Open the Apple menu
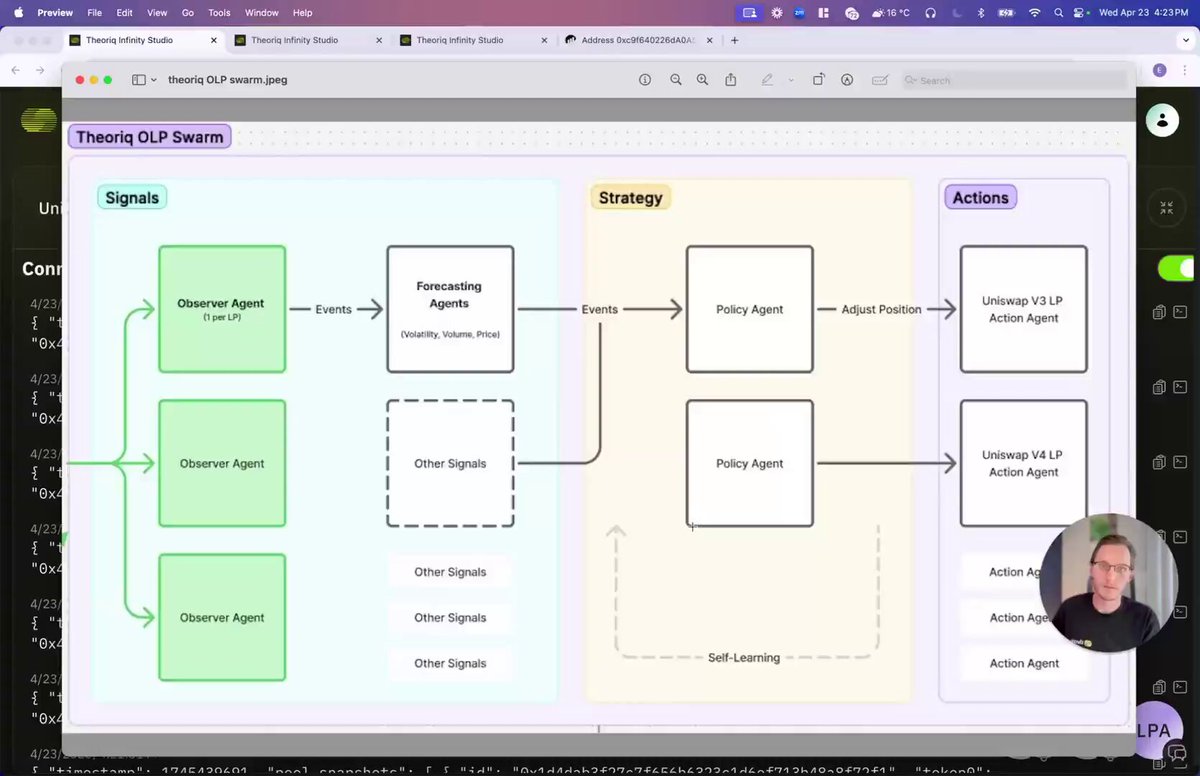The width and height of the screenshot is (1200, 776). [17, 13]
